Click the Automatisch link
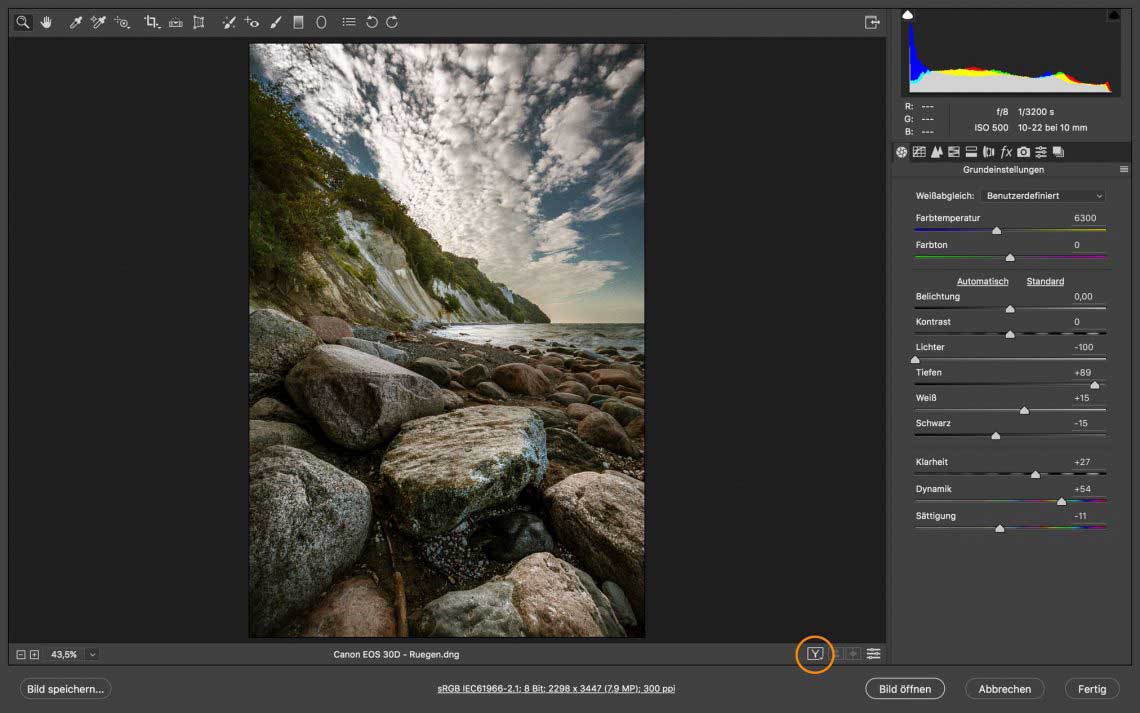 click(982, 281)
